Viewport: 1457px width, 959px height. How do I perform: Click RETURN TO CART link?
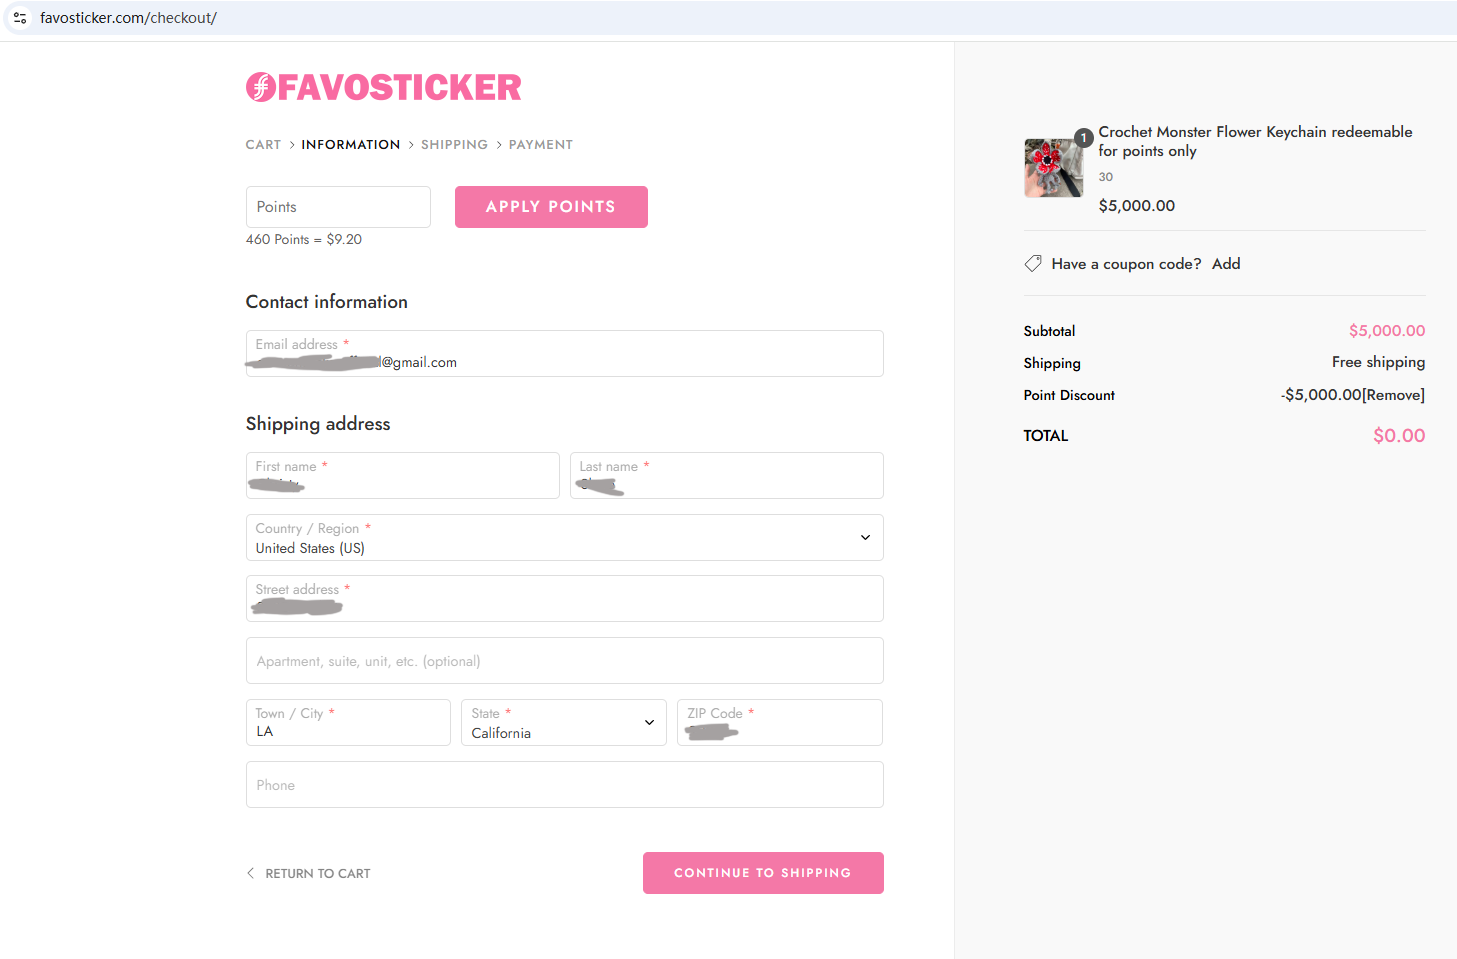(317, 873)
